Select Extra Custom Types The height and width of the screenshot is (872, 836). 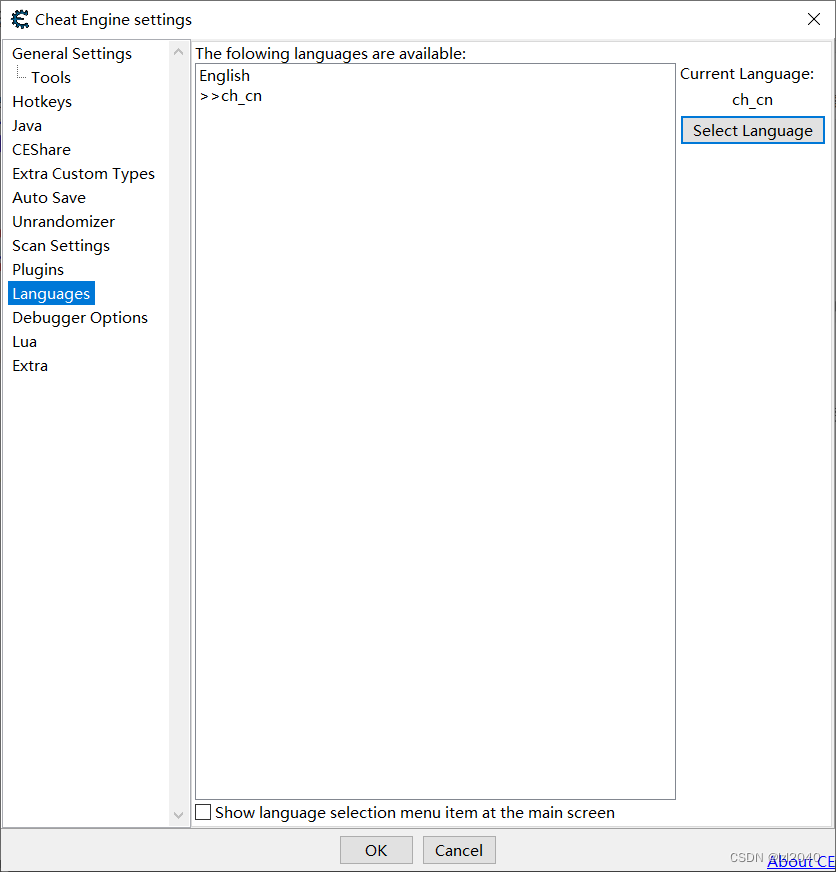point(83,174)
